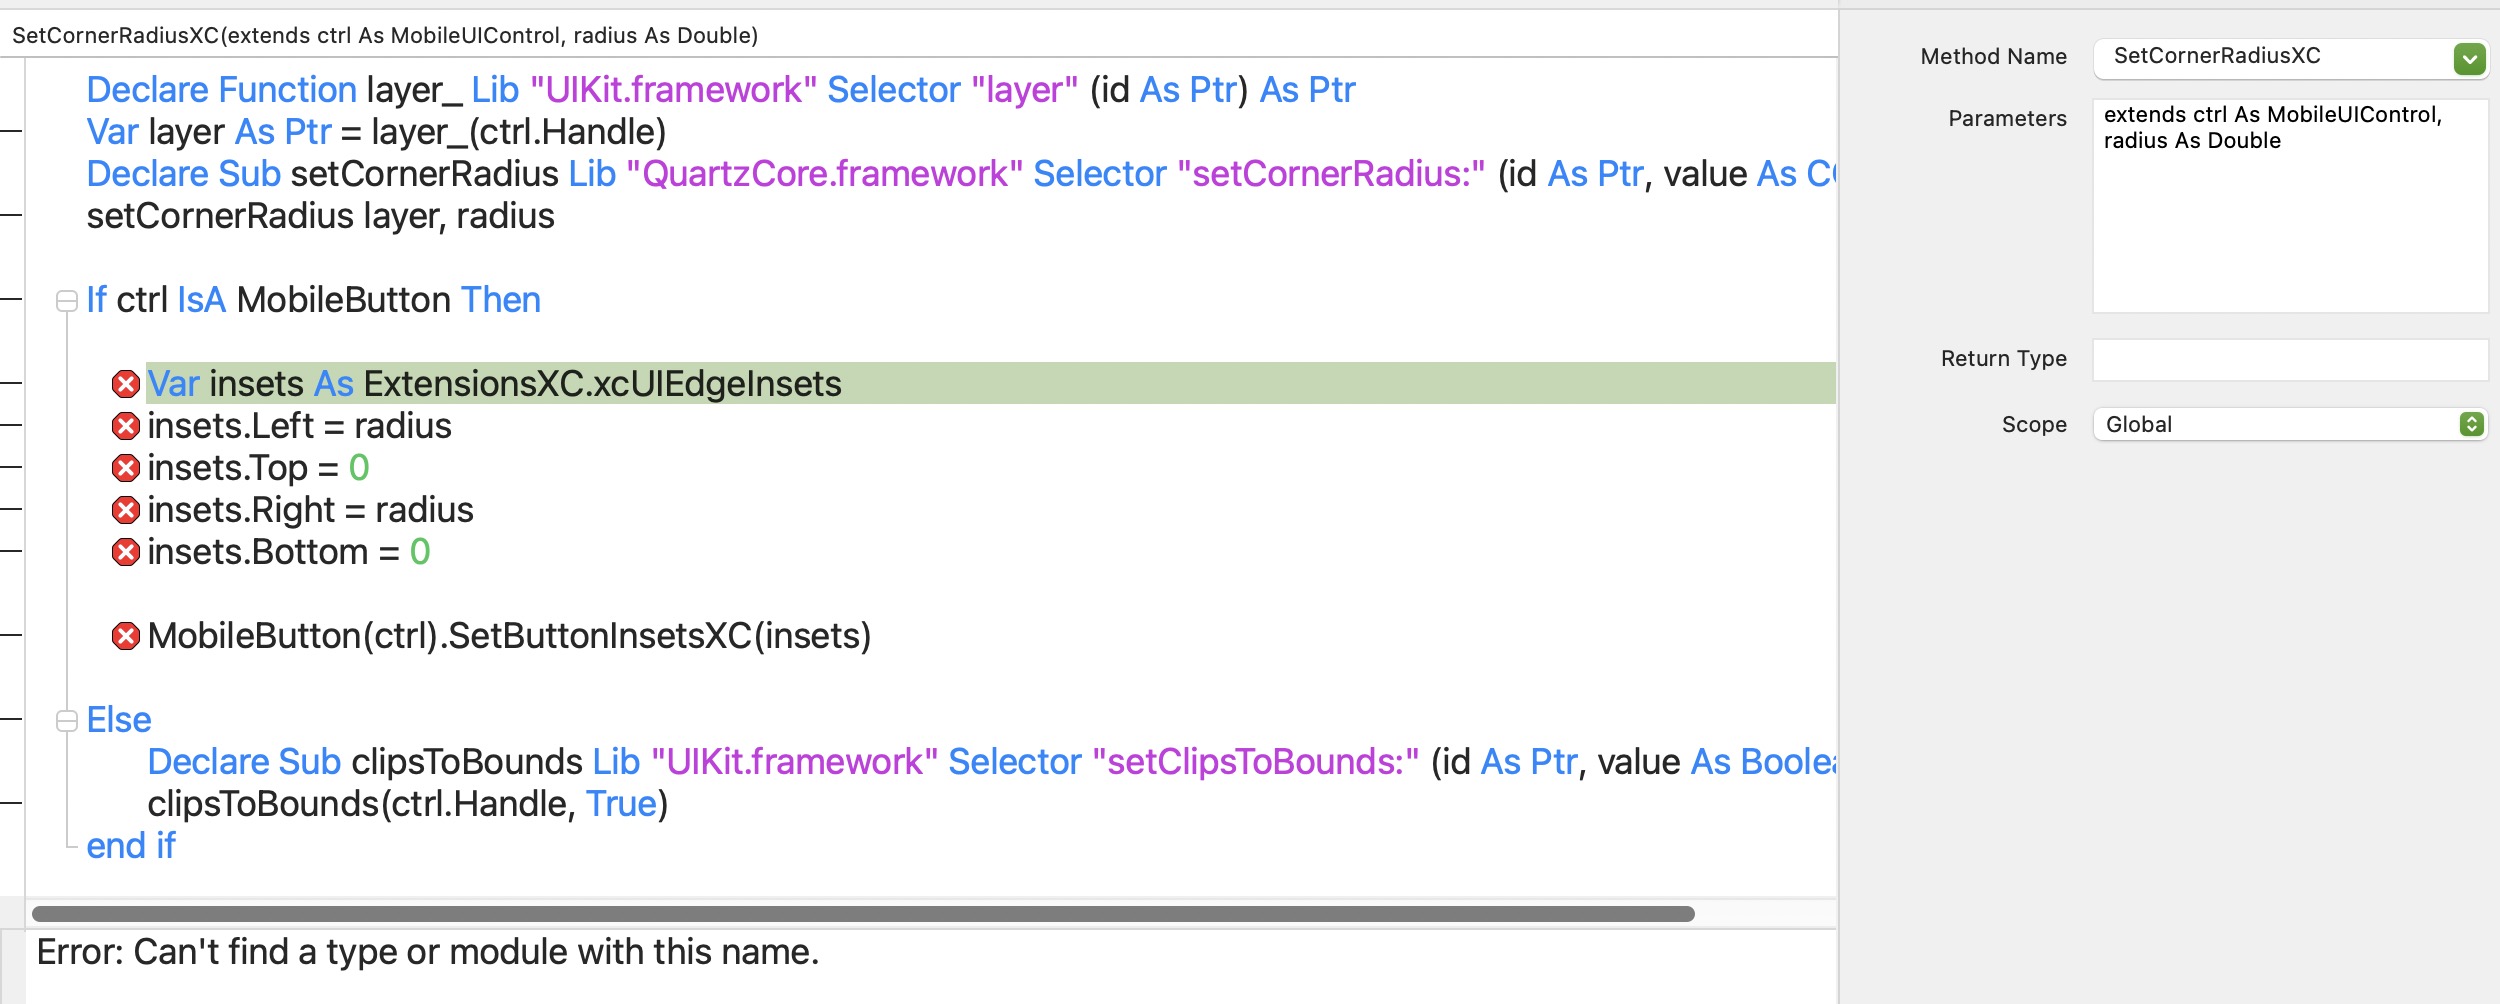
Task: Click the method signature header line
Action: pyautogui.click(x=385, y=36)
